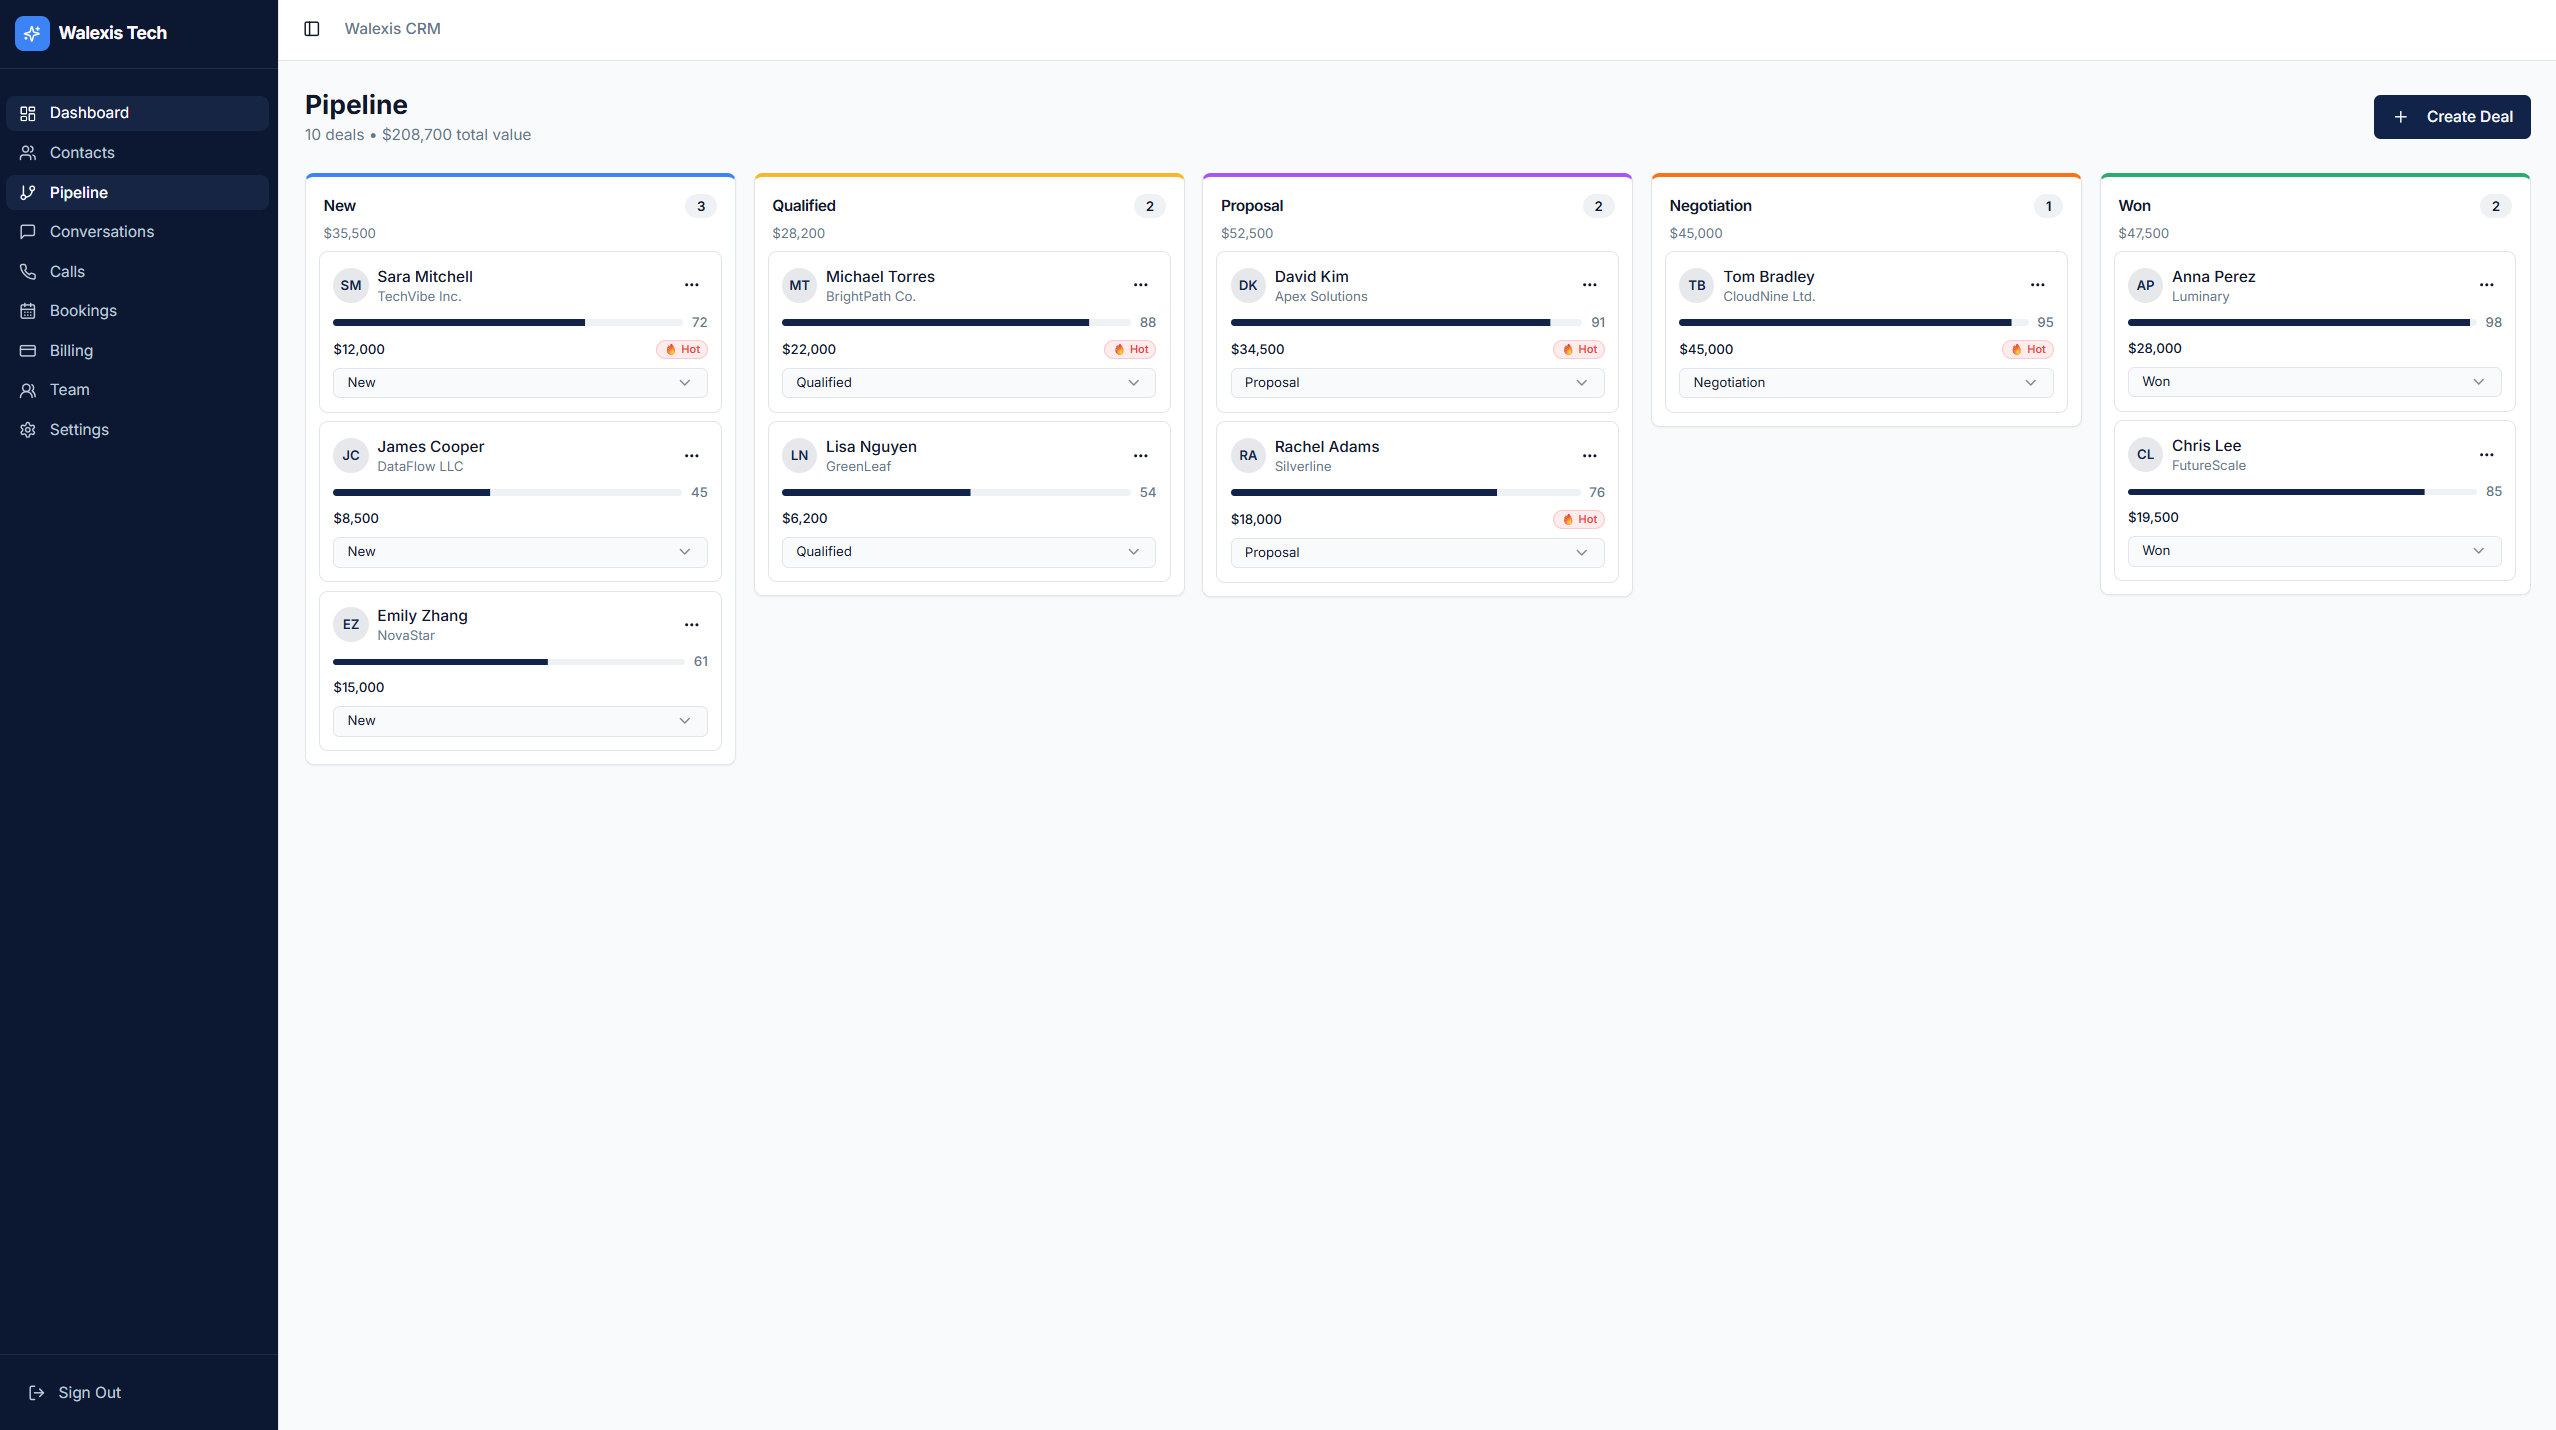
Task: Select the Contacts icon in sidebar
Action: coord(28,152)
